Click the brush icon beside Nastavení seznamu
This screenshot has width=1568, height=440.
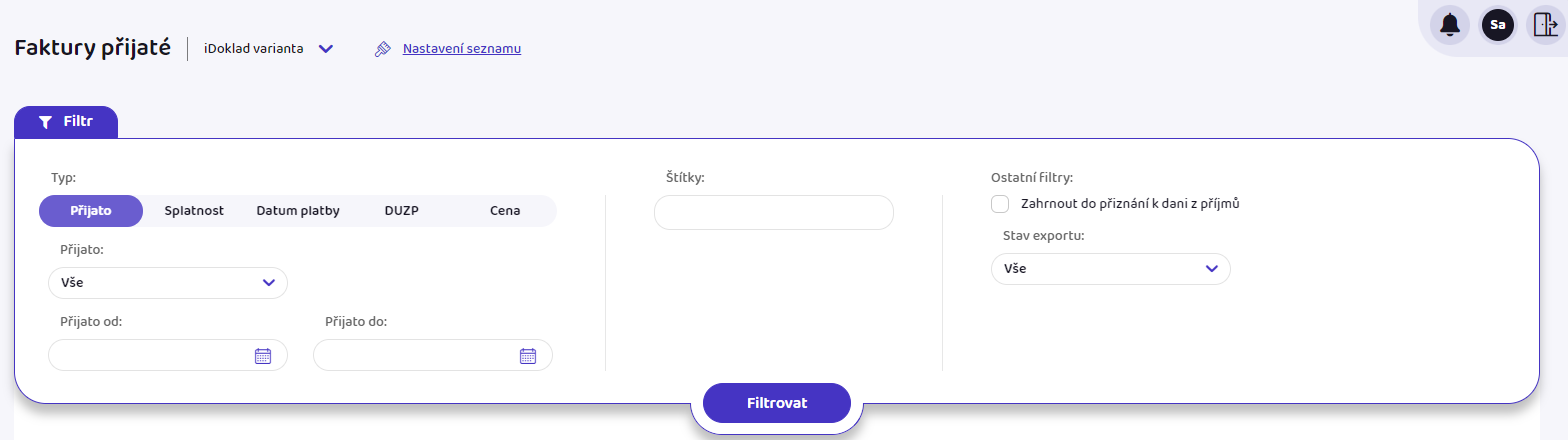[382, 49]
